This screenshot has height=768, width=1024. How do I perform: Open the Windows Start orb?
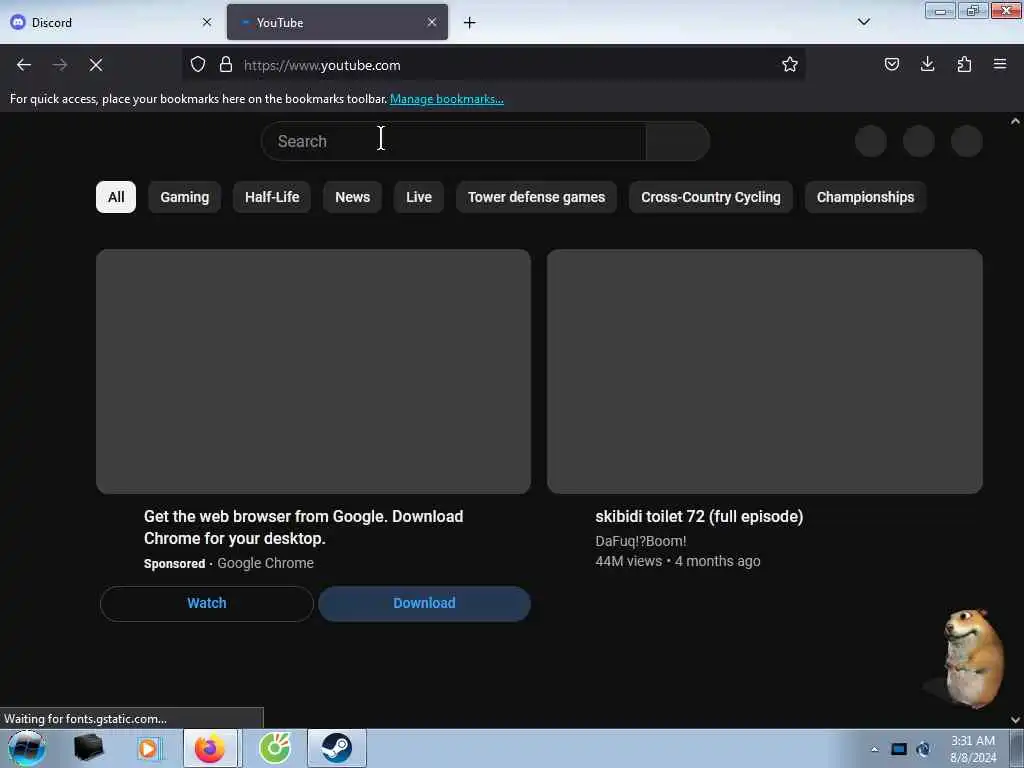[26, 748]
